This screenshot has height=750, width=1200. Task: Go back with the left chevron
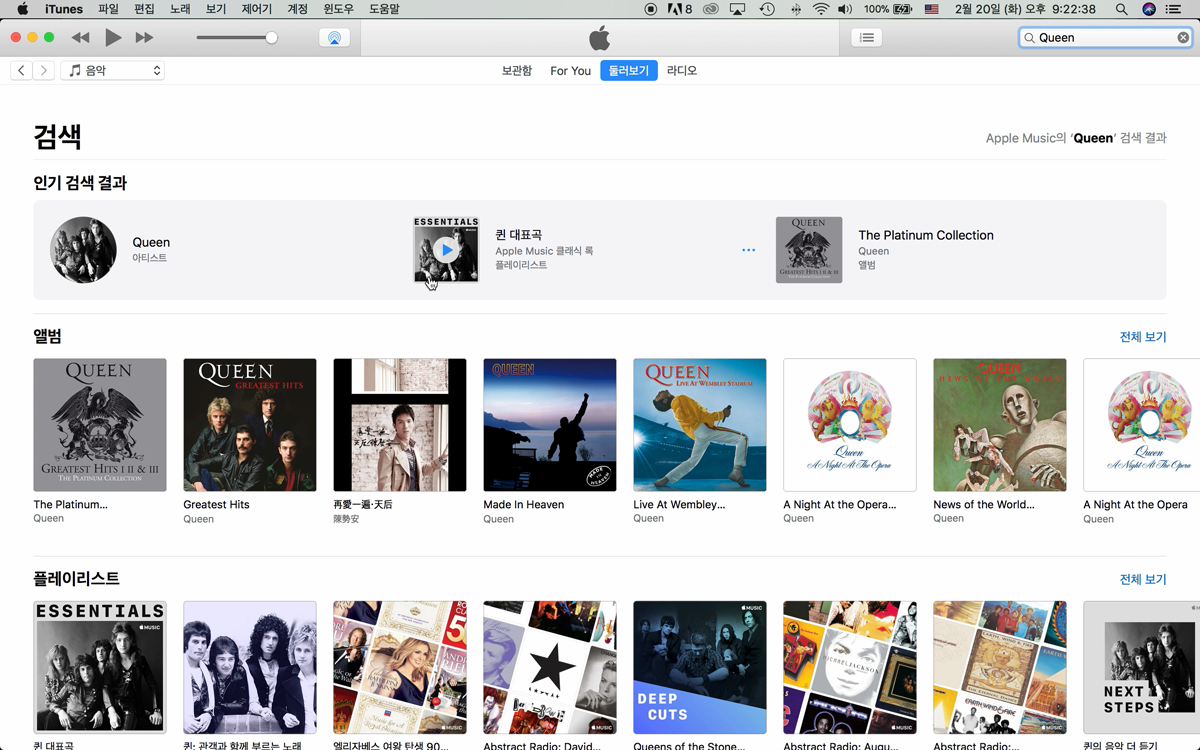coord(21,71)
